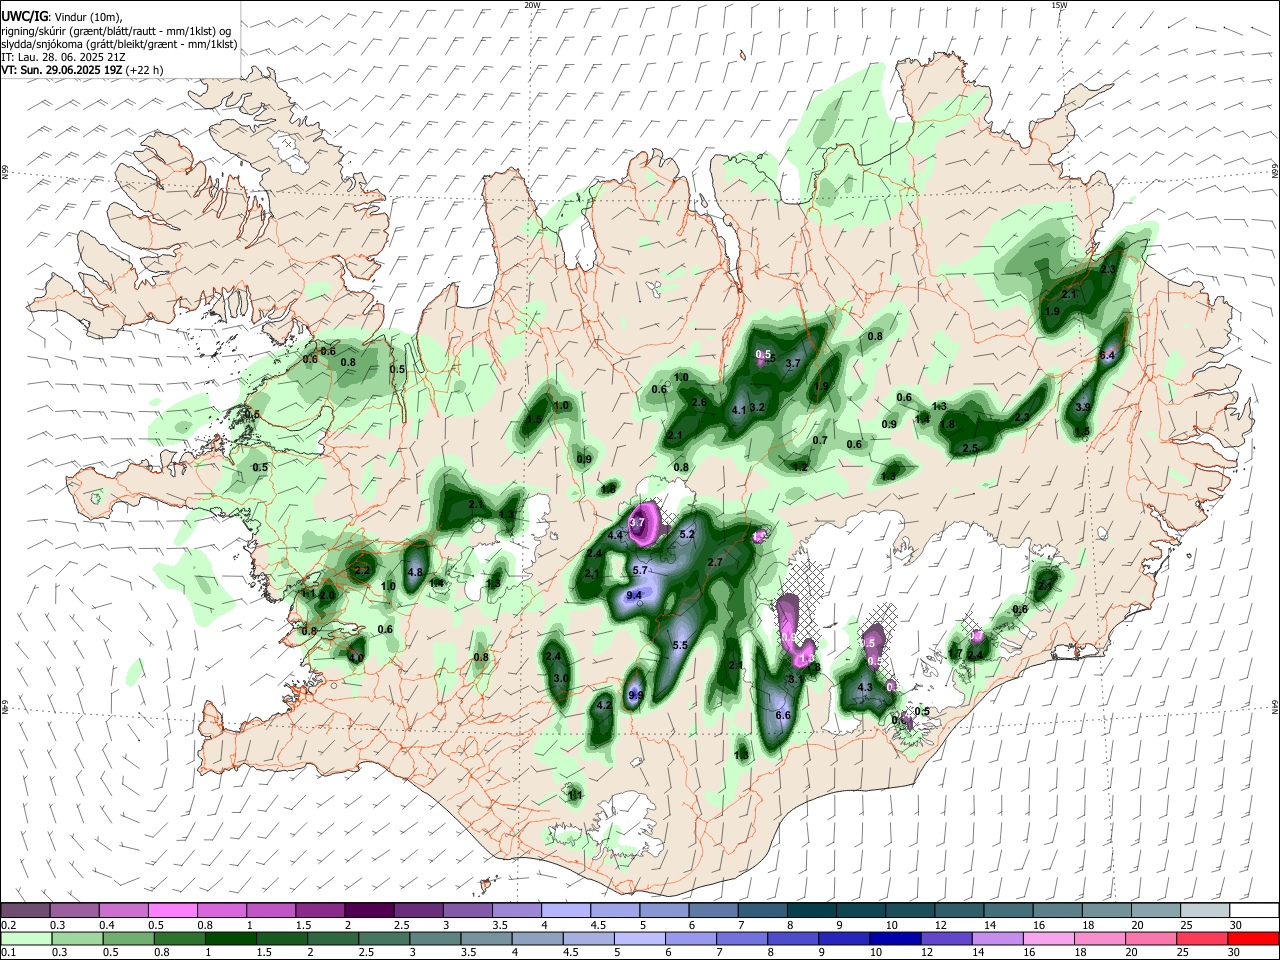Click the 5.2 precipitation value
The image size is (1280, 960).
pyautogui.click(x=687, y=535)
